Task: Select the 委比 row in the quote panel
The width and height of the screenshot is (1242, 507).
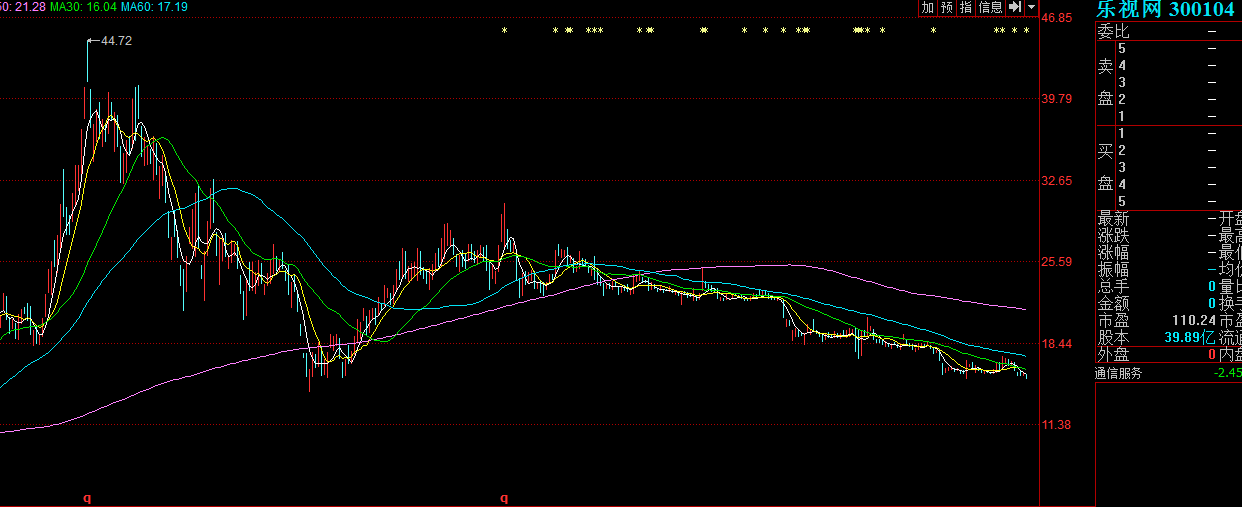Action: 1168,31
